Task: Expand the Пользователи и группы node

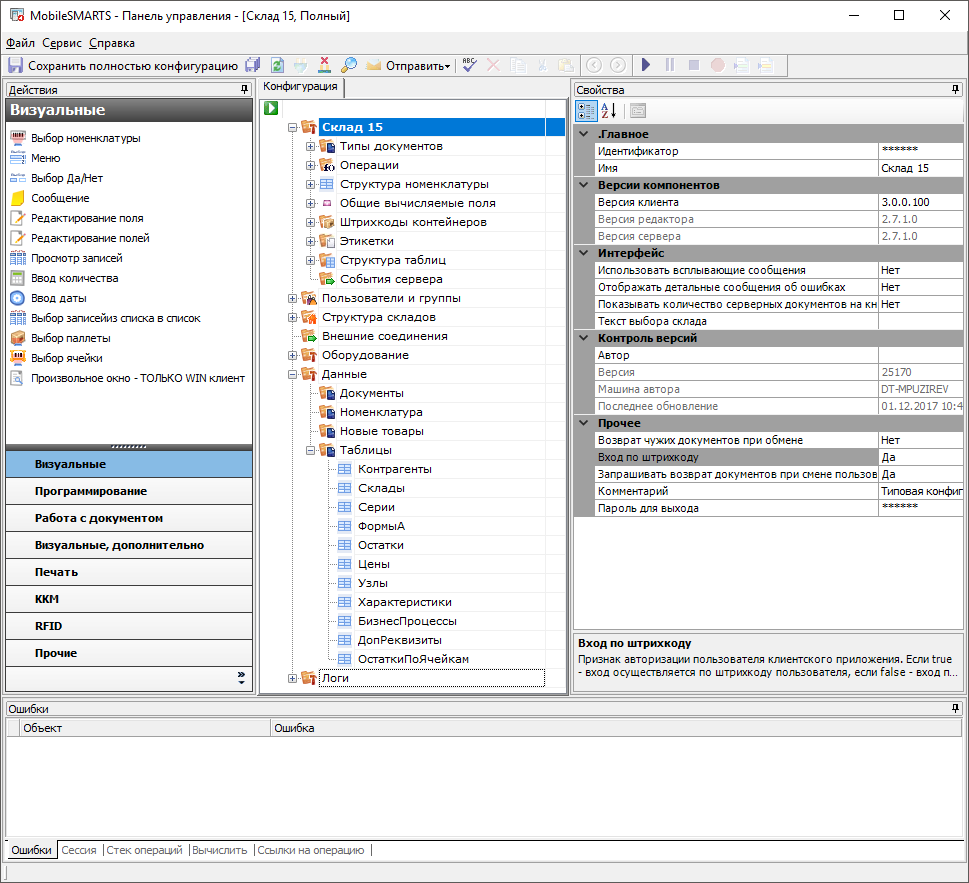Action: coord(293,298)
